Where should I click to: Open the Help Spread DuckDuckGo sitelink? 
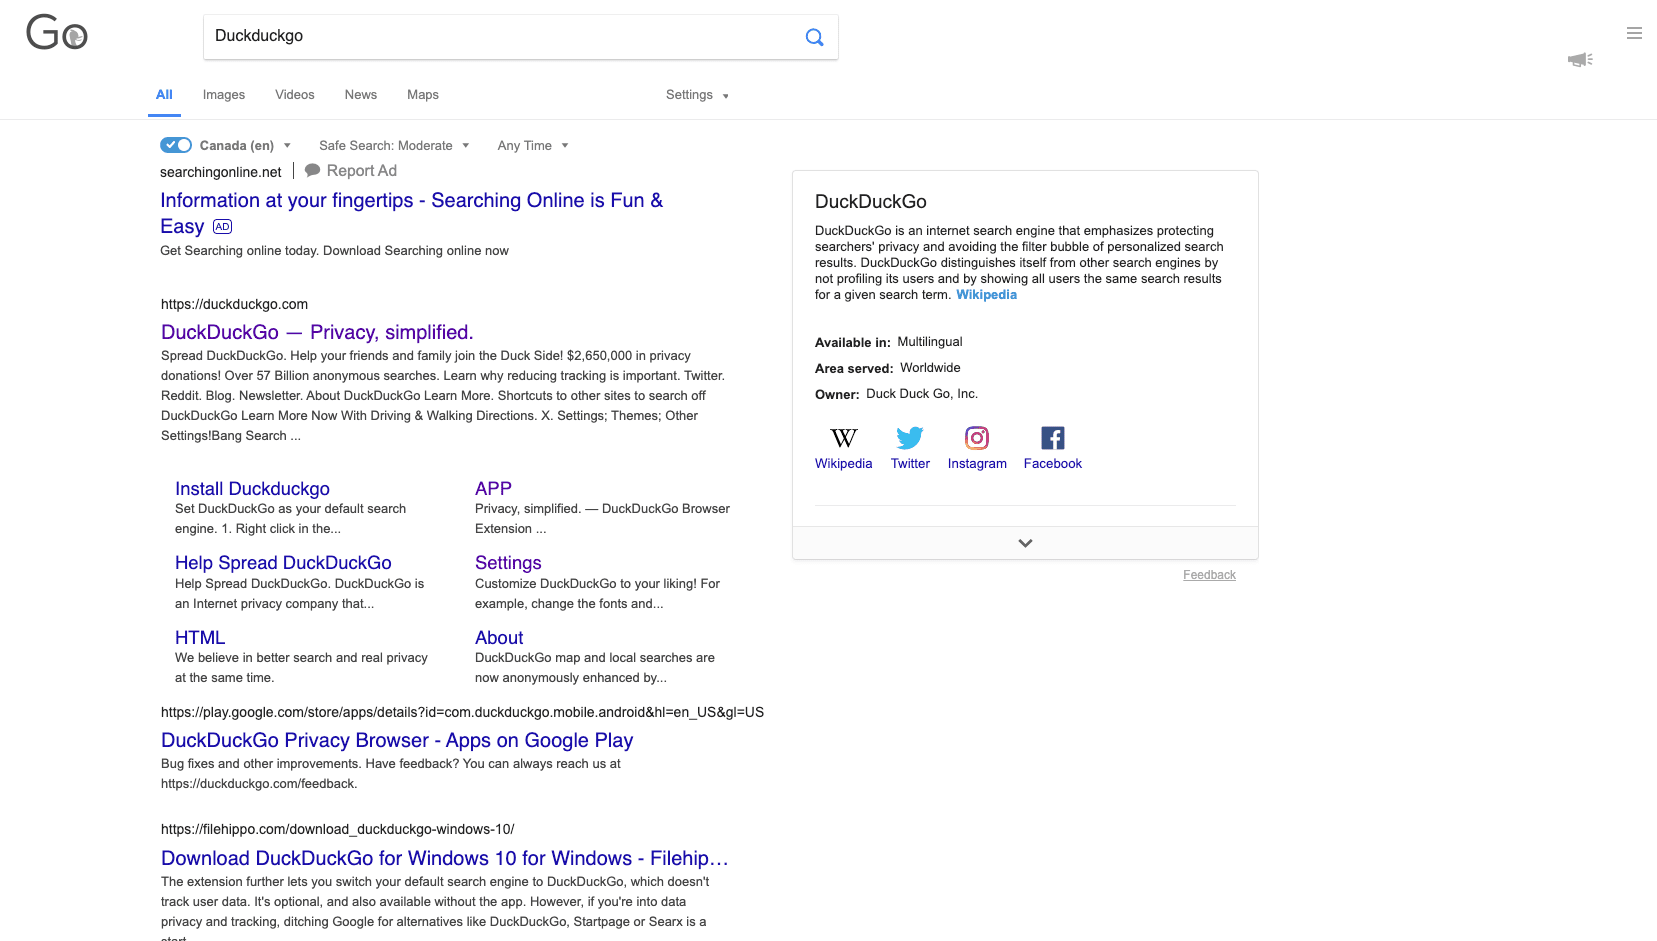click(x=283, y=563)
